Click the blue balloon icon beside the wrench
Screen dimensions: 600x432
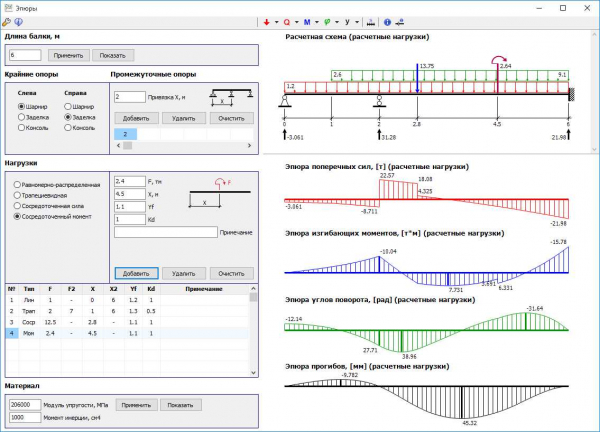coord(18,22)
